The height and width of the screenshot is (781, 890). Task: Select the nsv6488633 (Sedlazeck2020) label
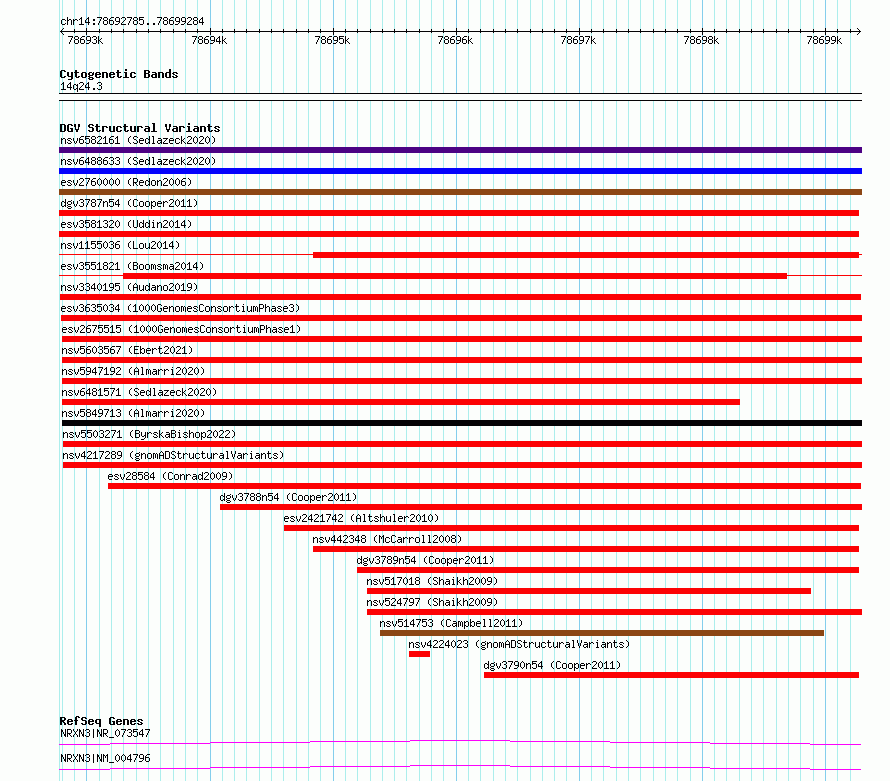(x=138, y=161)
